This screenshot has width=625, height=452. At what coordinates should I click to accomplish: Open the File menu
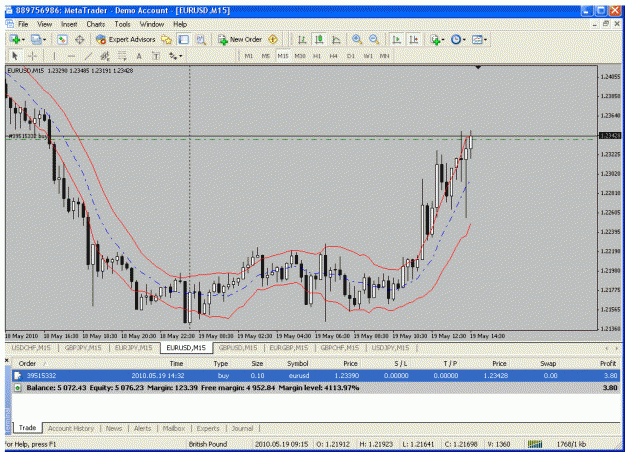tap(23, 24)
